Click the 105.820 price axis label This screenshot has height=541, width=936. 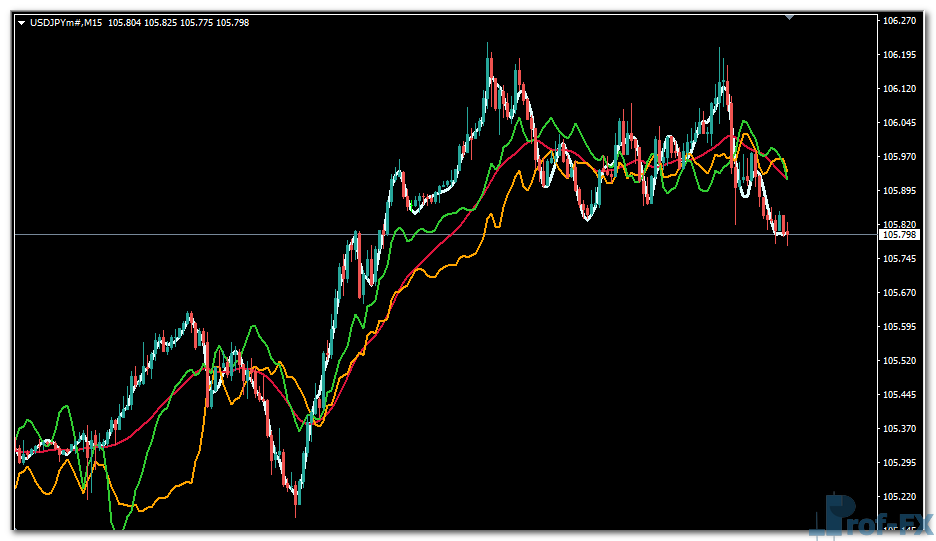click(899, 224)
